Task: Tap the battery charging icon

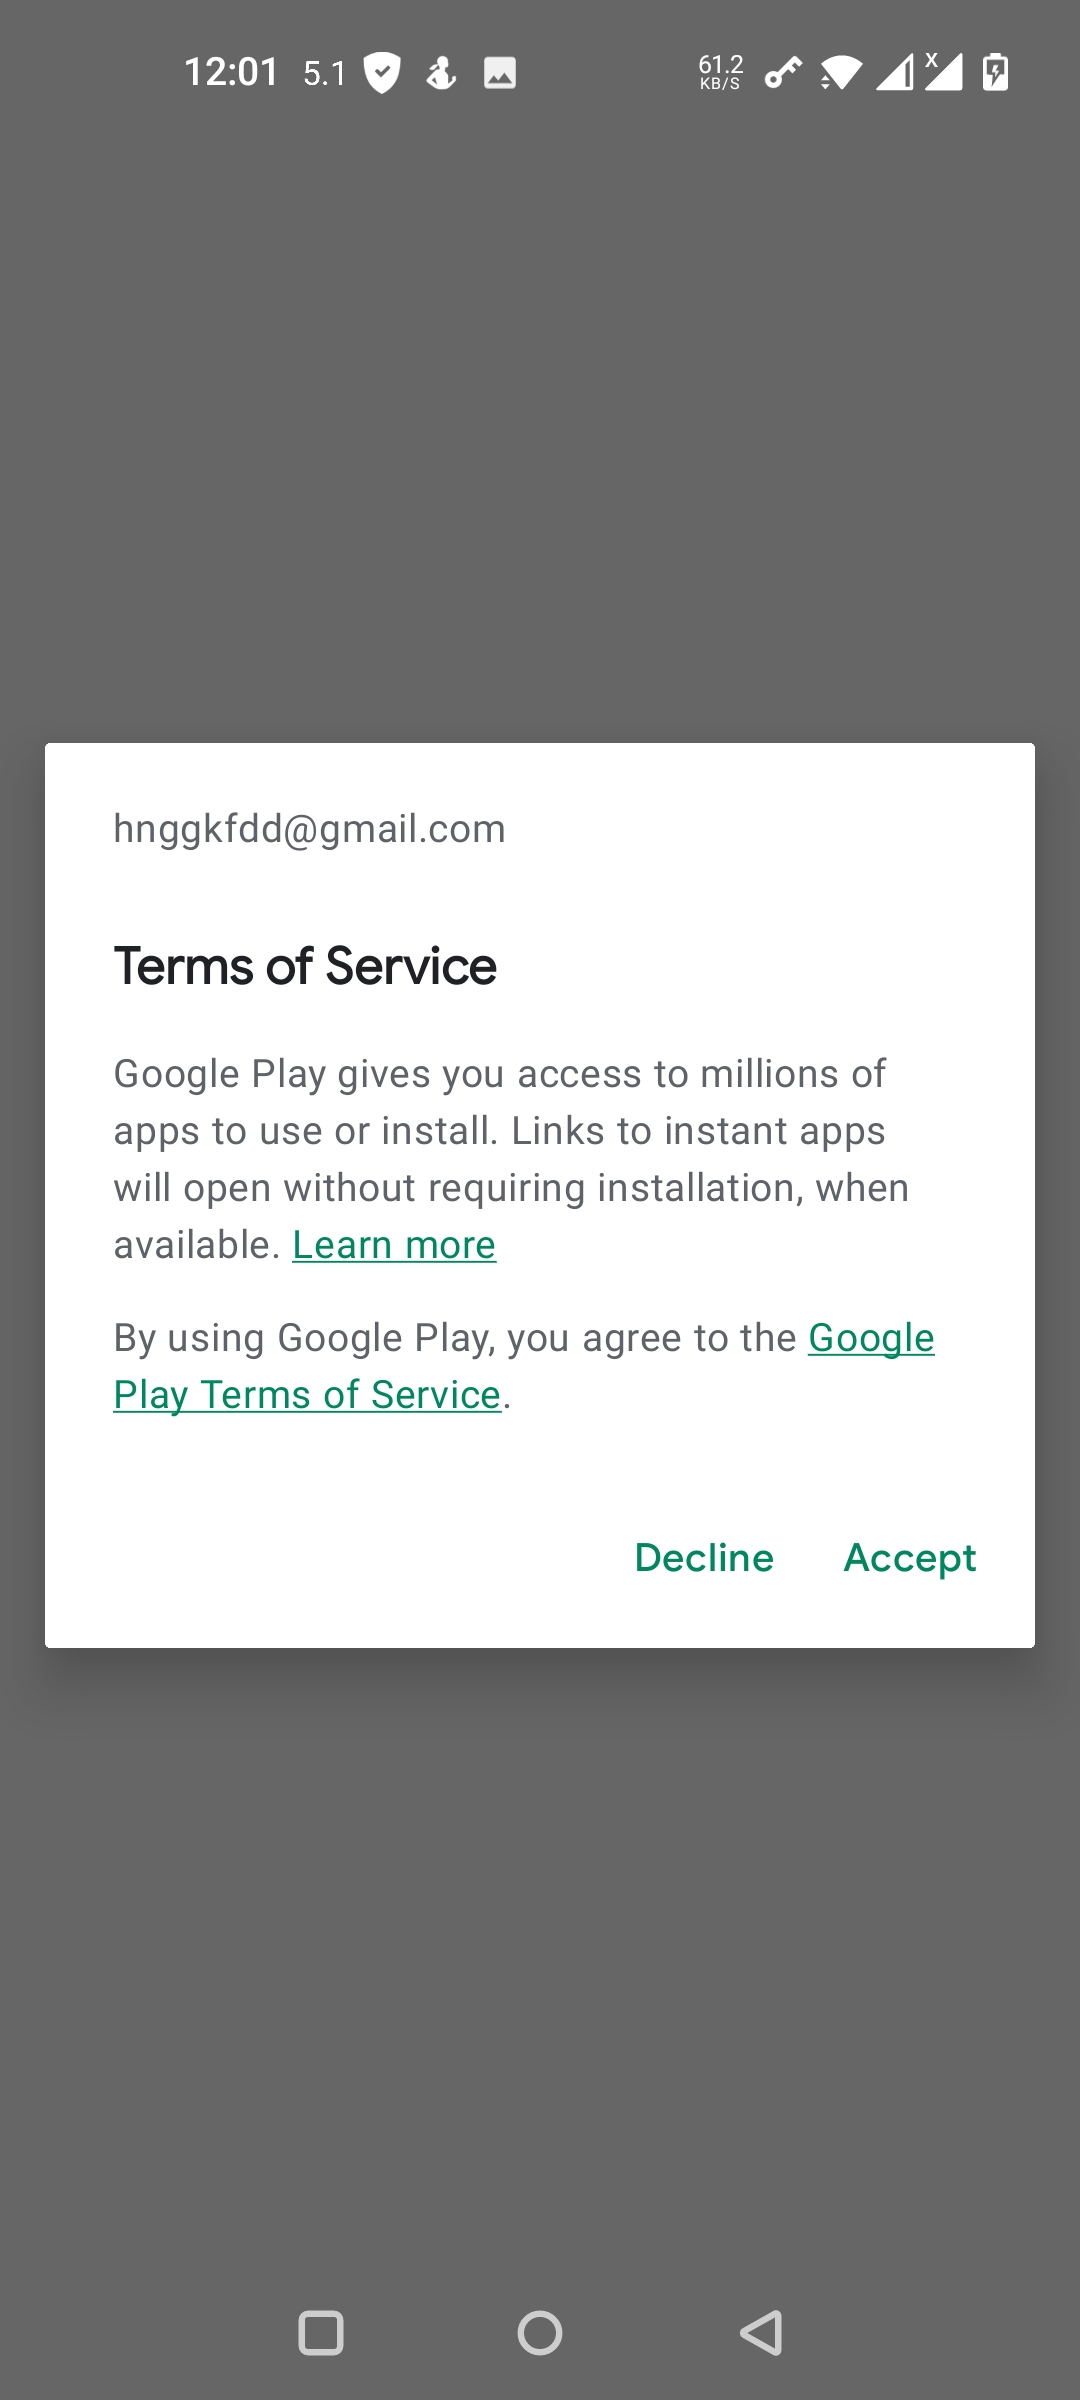Action: [x=995, y=73]
